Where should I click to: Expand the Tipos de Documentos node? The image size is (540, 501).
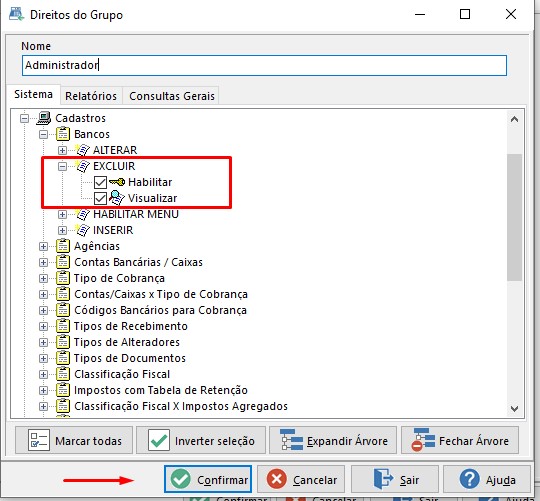(x=43, y=358)
